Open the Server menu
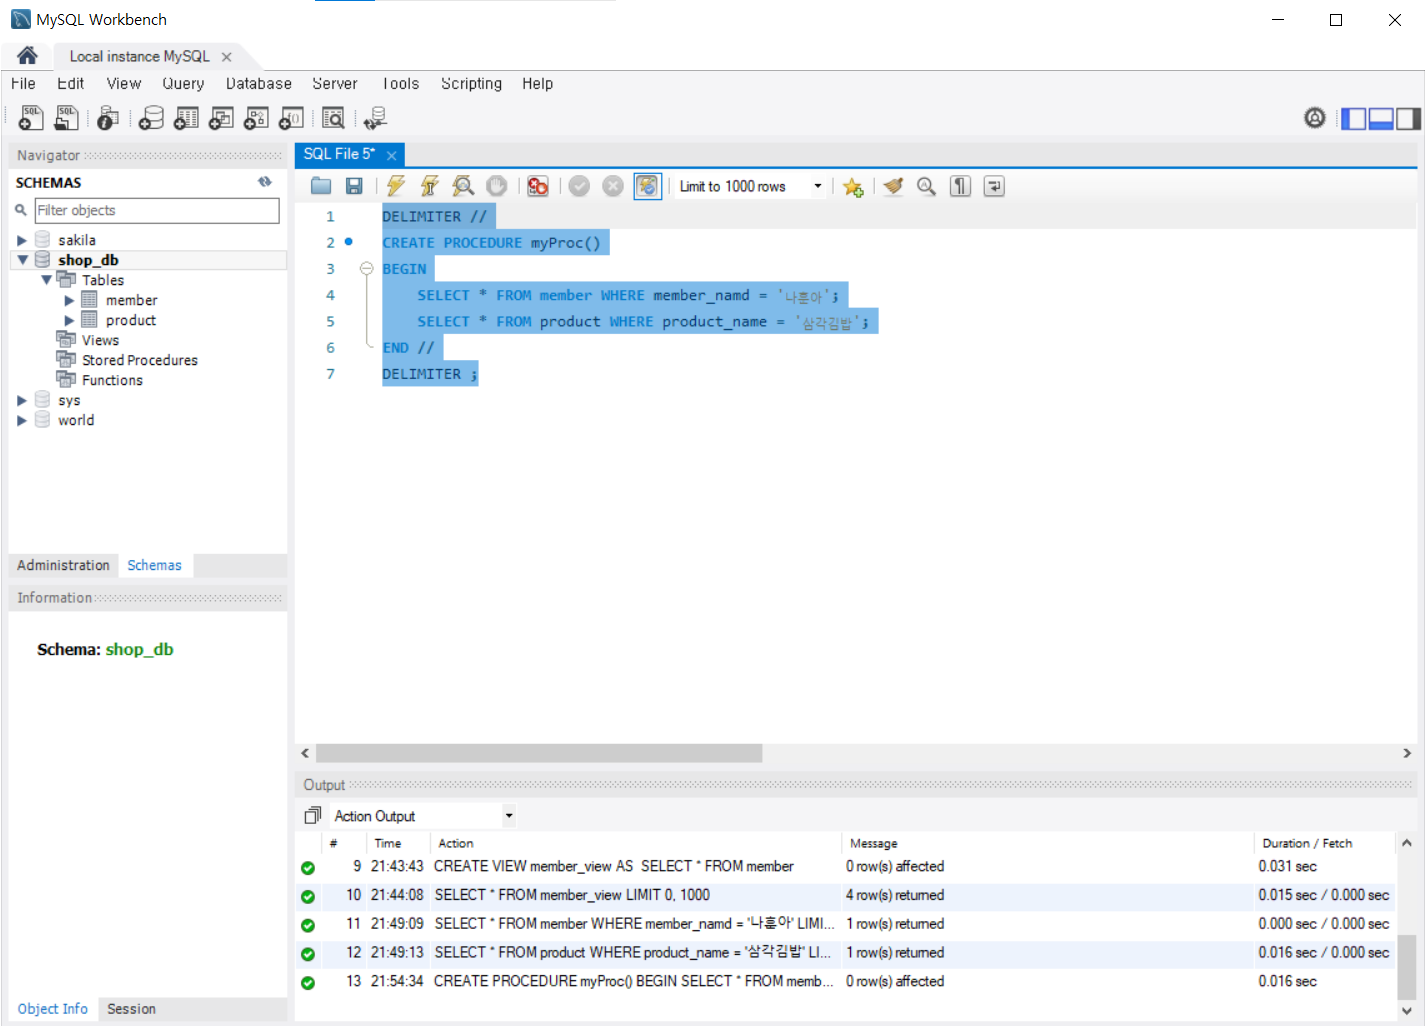This screenshot has height=1026, width=1426. 334,84
